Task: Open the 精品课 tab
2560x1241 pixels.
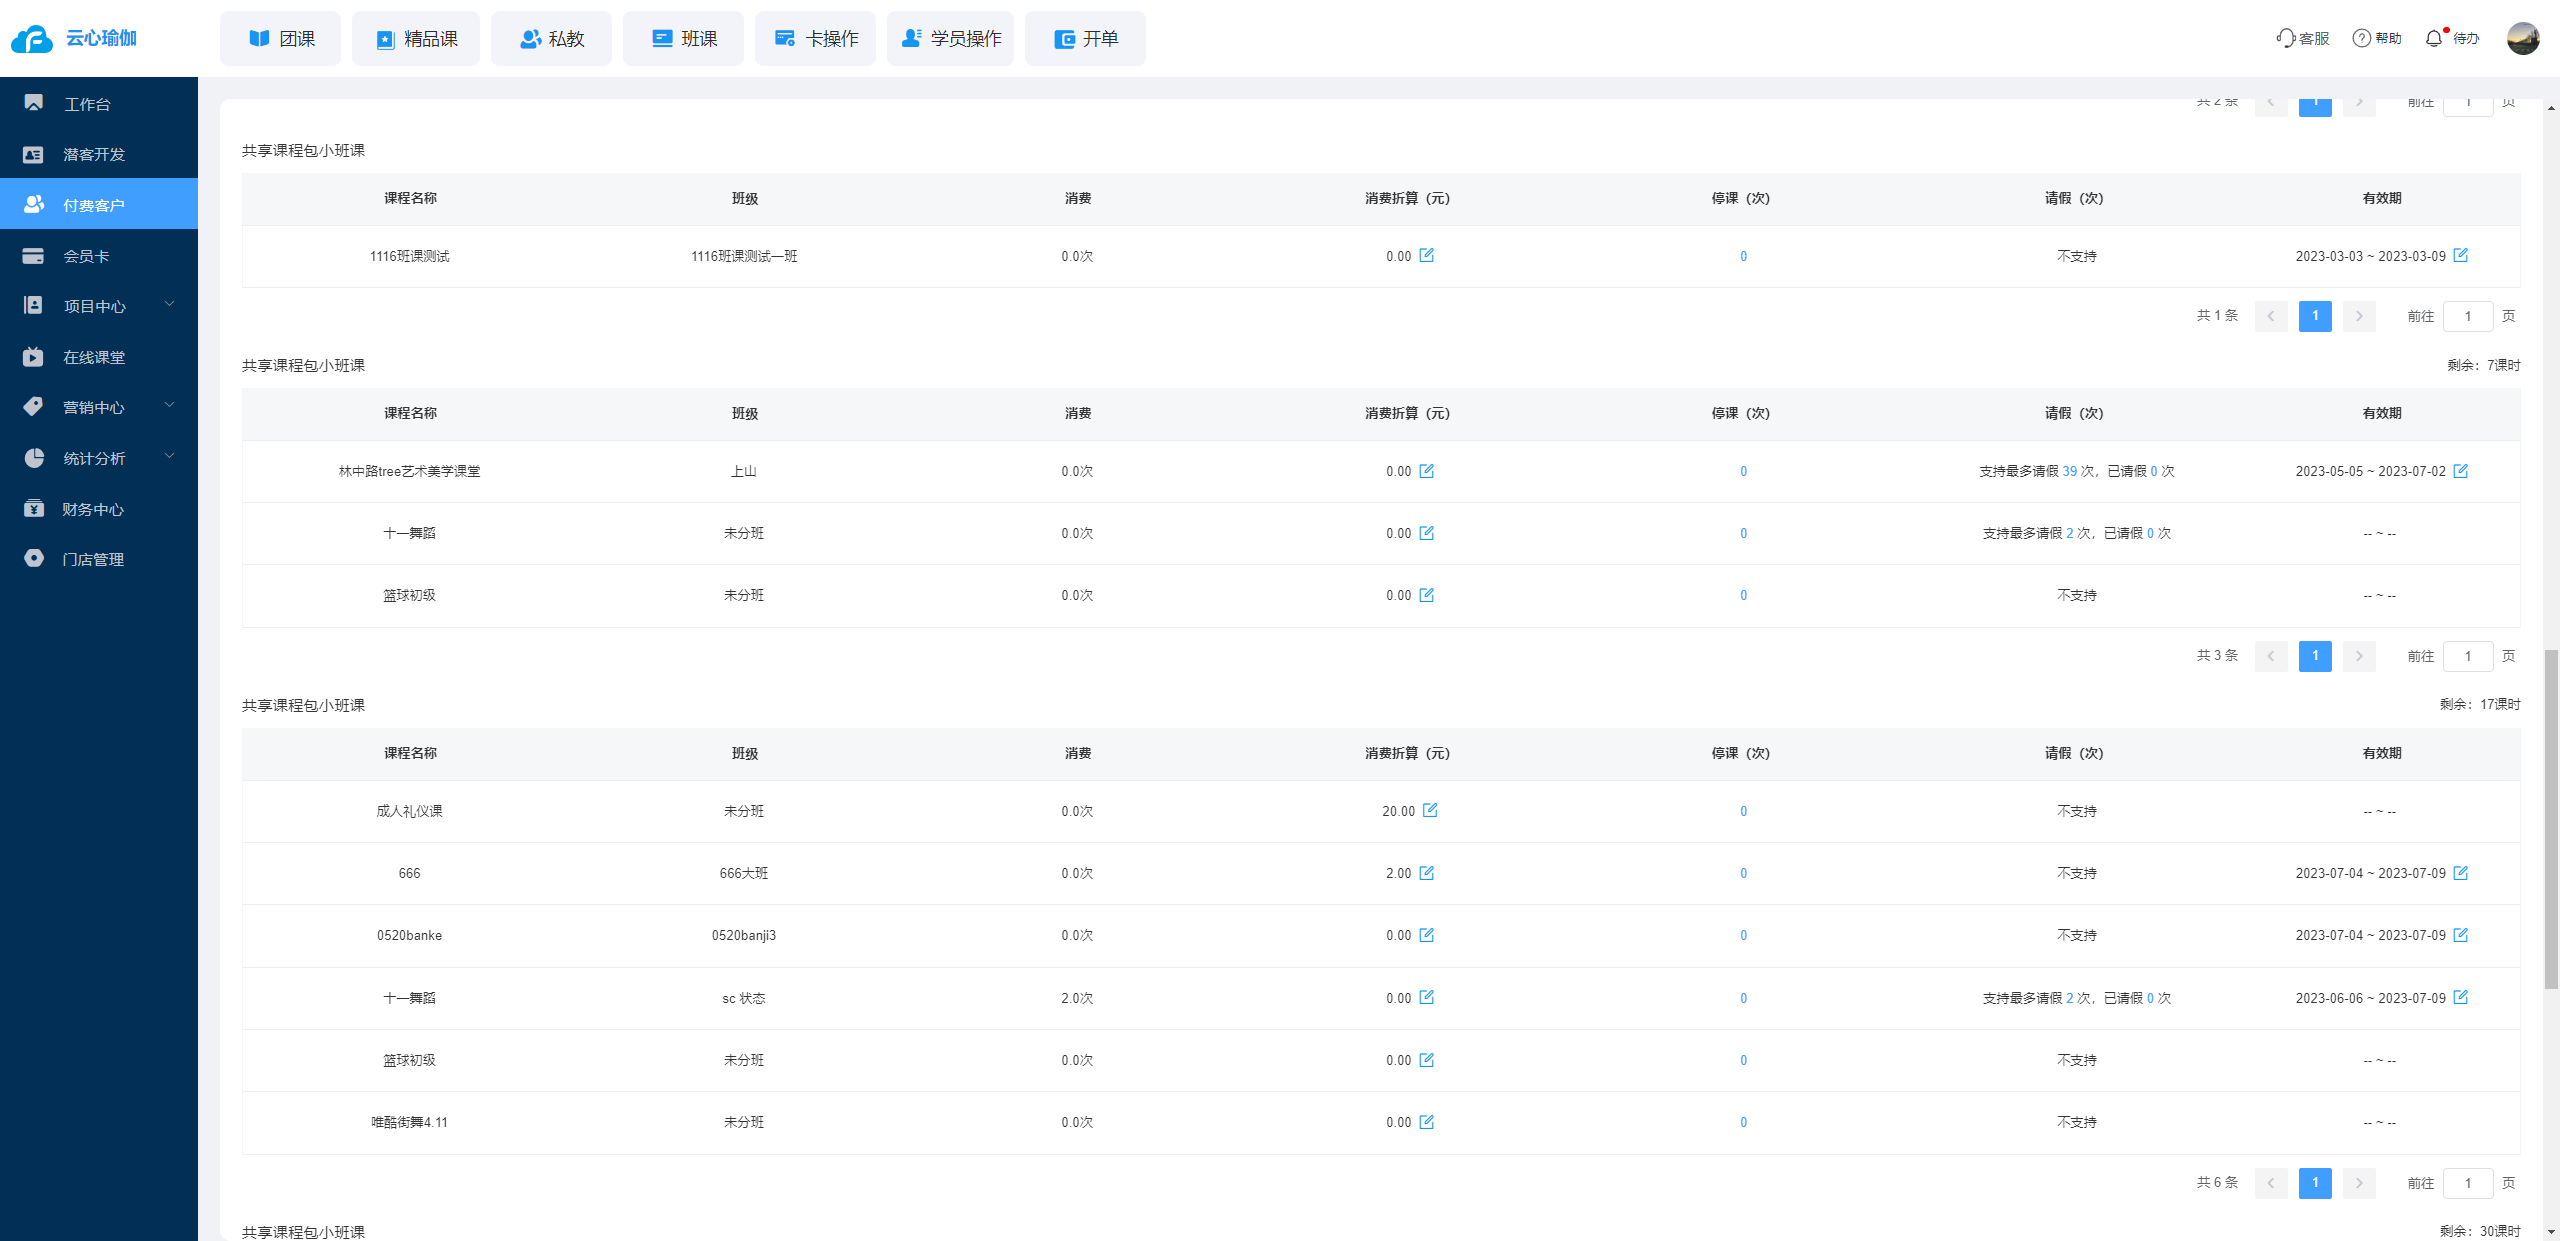Action: pos(416,39)
